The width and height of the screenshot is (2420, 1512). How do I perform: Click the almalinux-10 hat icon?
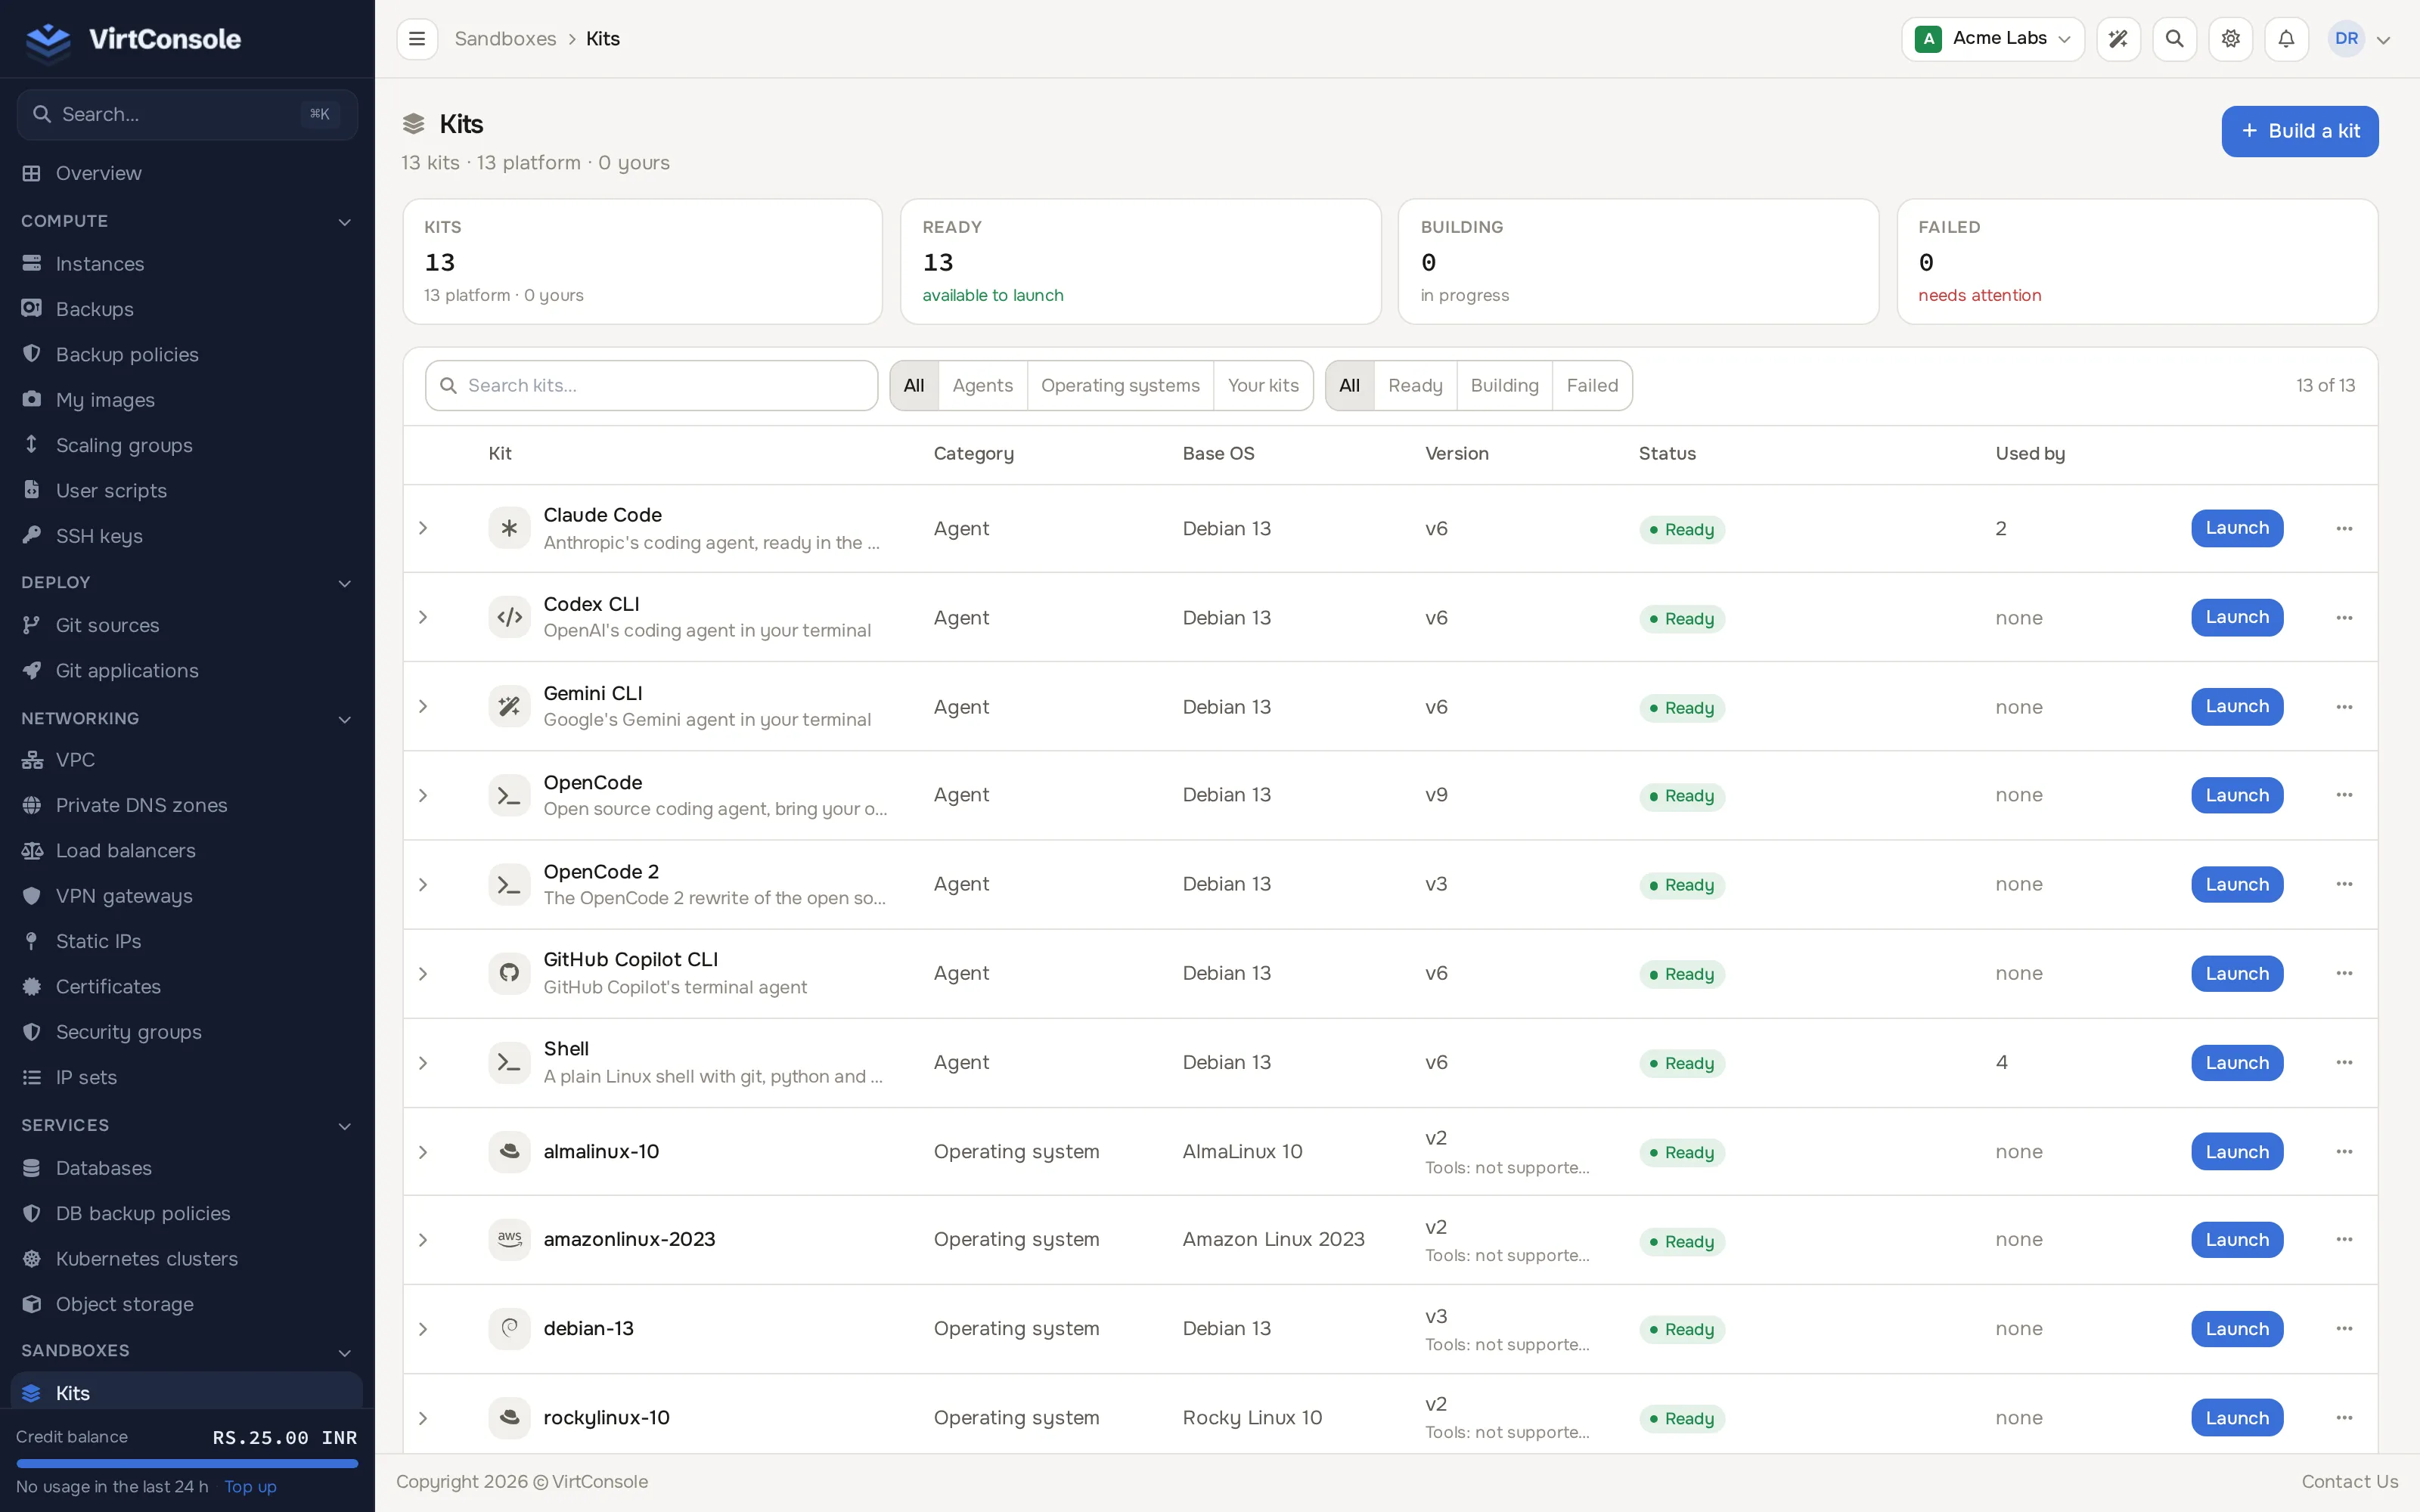click(509, 1151)
